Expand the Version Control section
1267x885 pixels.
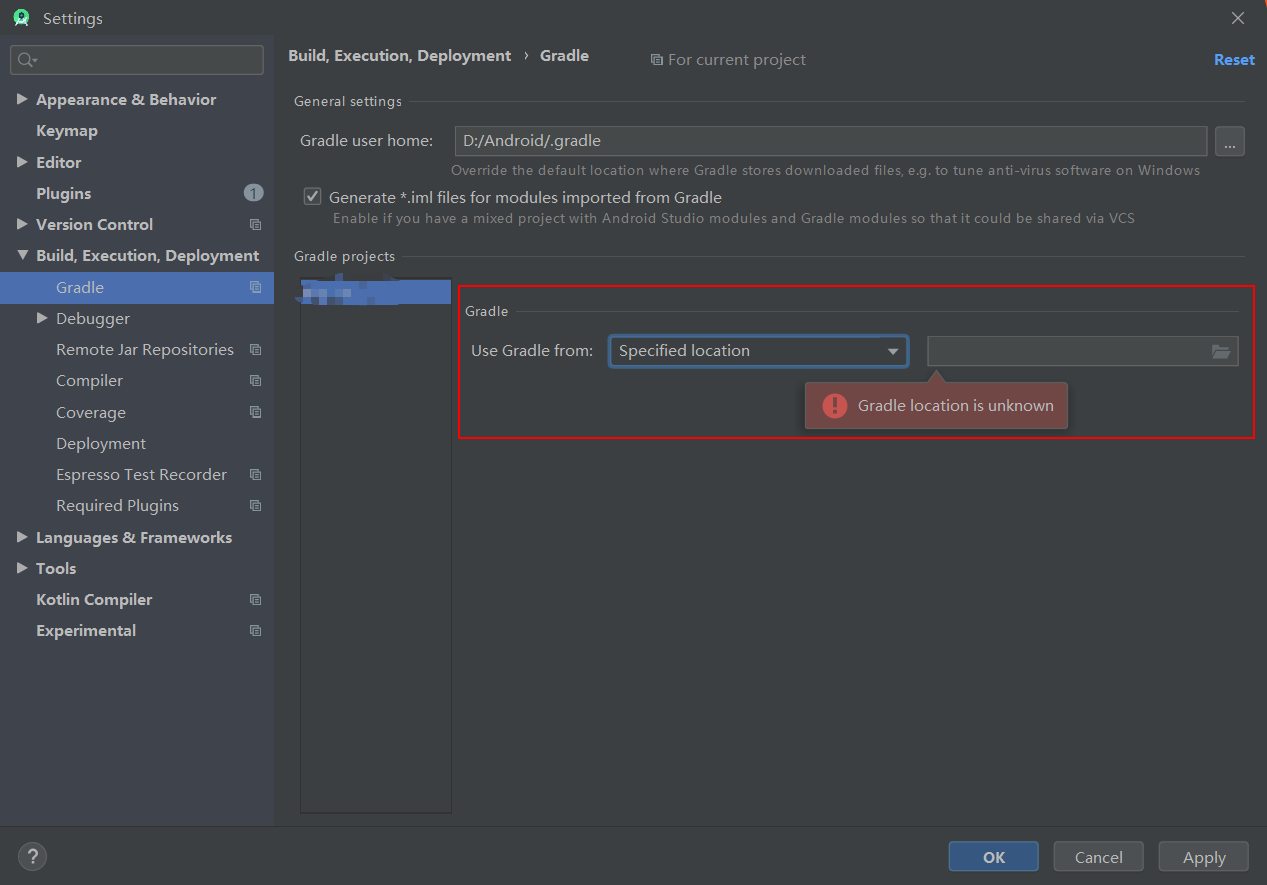[x=22, y=224]
